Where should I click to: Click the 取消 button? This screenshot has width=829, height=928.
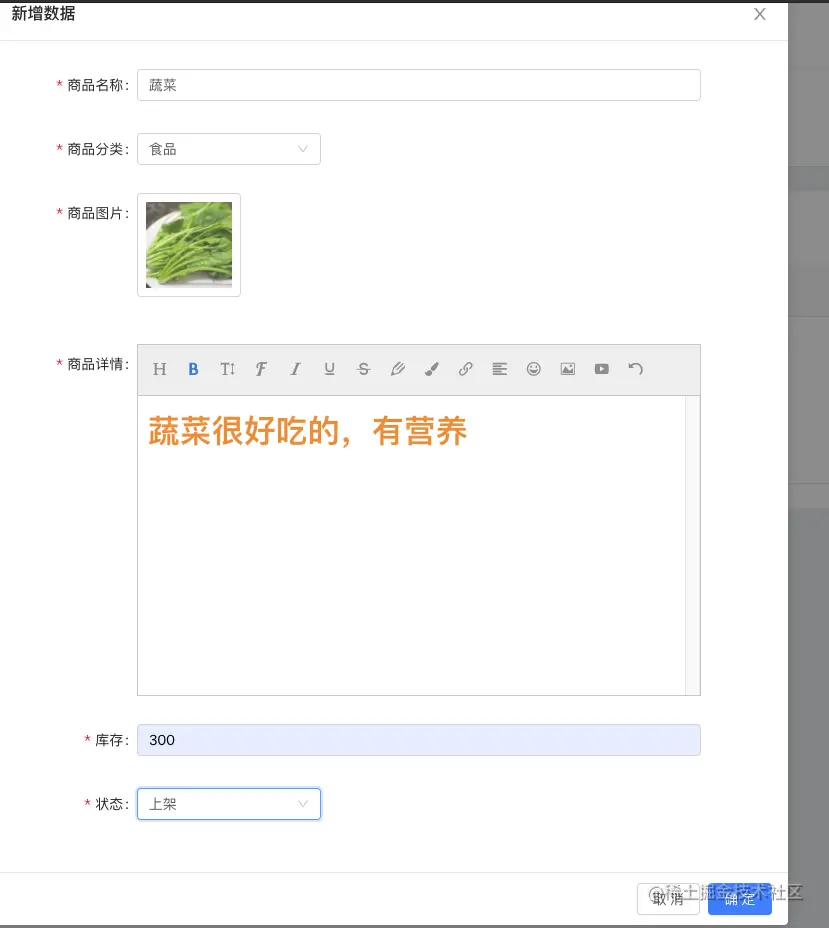(x=668, y=899)
